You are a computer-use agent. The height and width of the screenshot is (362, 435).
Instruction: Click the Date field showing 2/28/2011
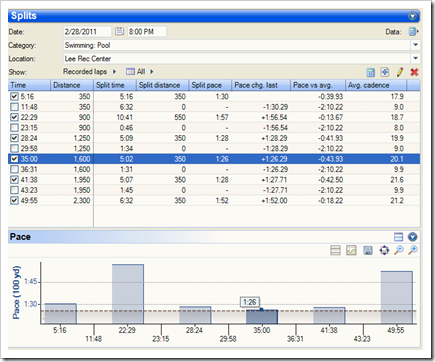(x=87, y=32)
